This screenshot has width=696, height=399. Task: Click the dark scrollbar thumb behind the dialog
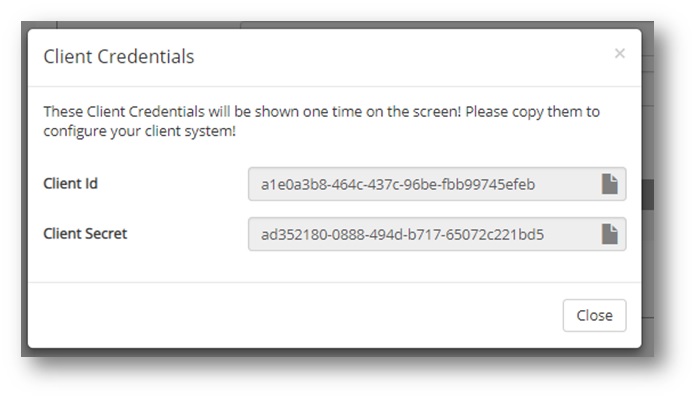pos(648,194)
